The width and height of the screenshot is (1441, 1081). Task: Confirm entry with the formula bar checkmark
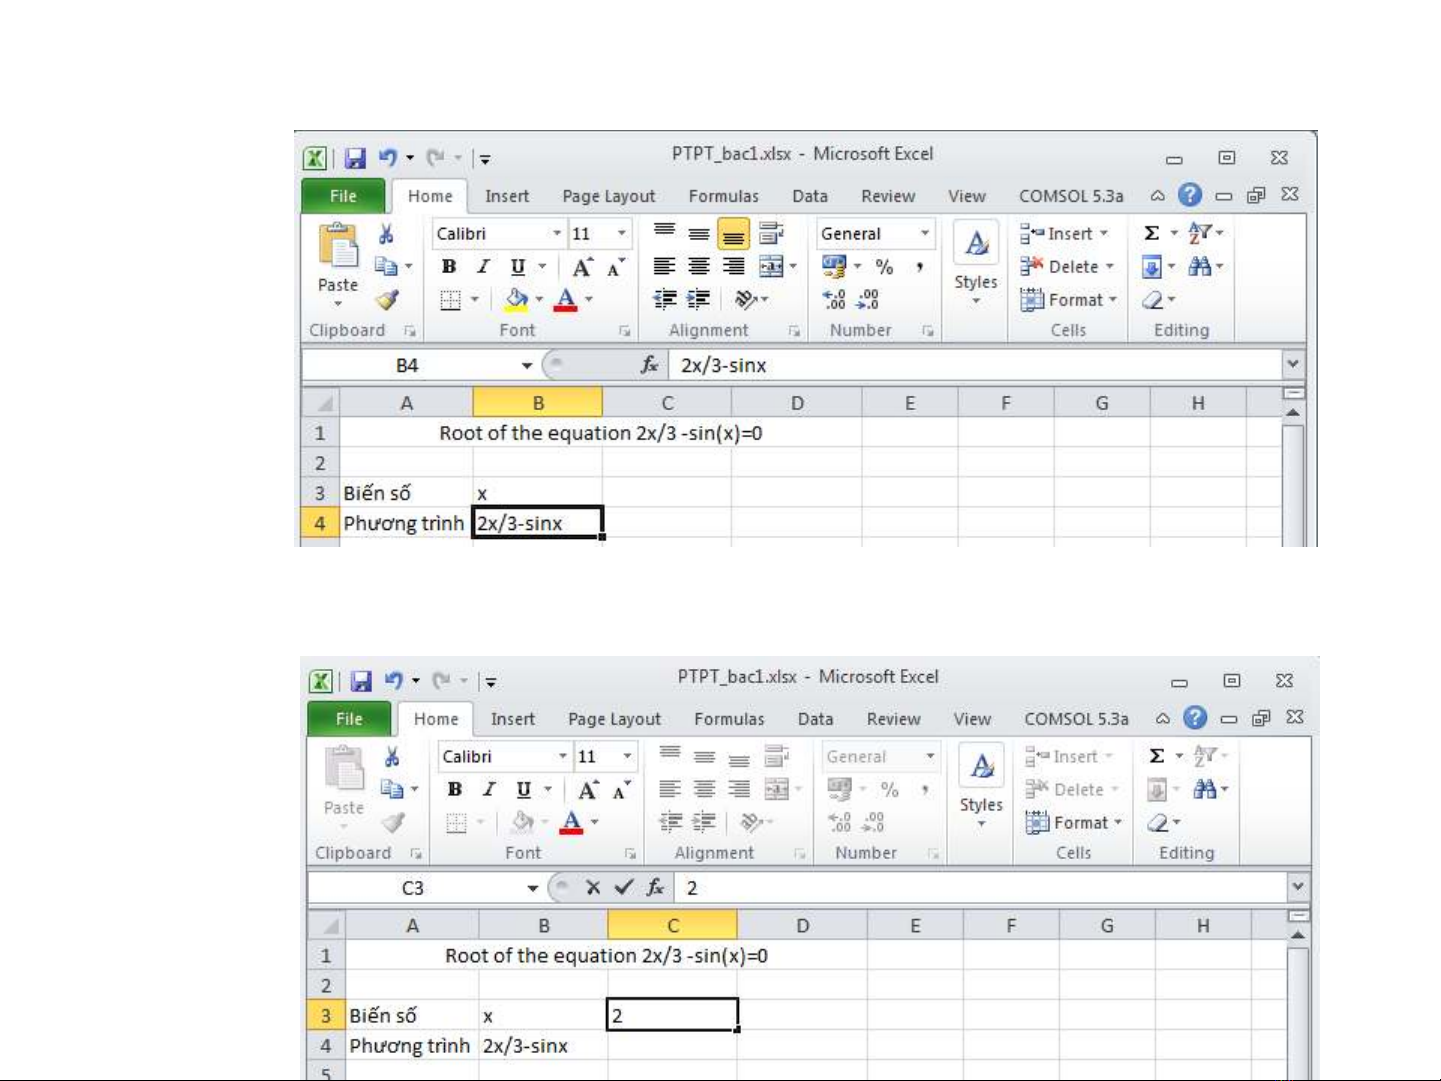pos(624,887)
